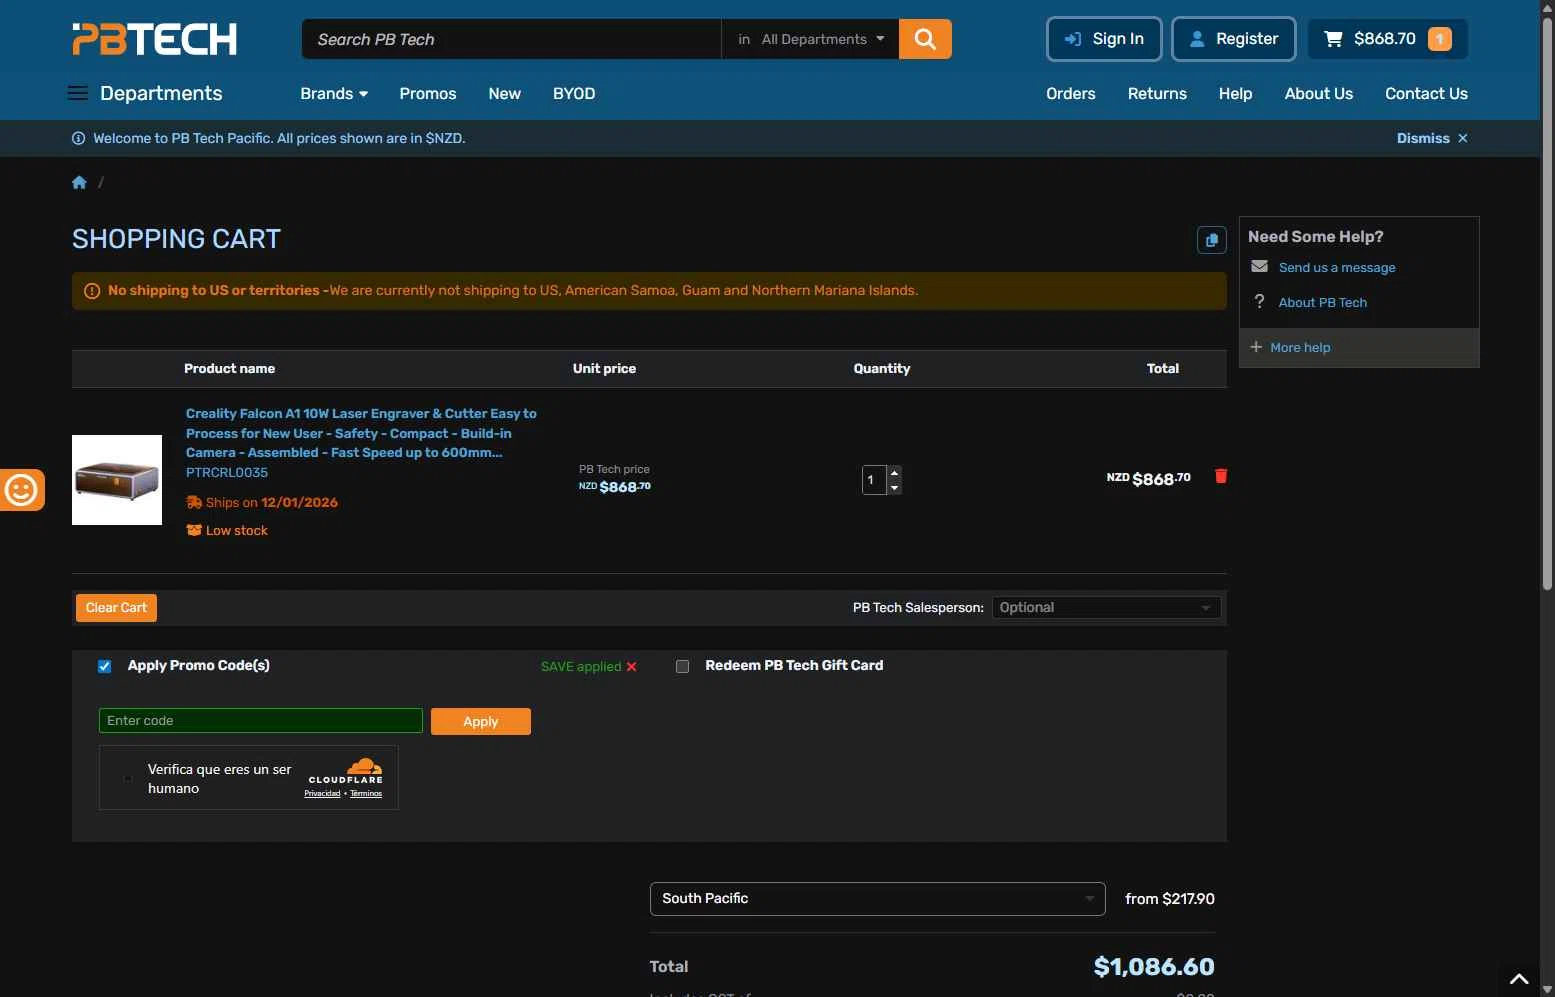The image size is (1555, 997).
Task: Open the All Departments search dropdown
Action: tap(811, 39)
